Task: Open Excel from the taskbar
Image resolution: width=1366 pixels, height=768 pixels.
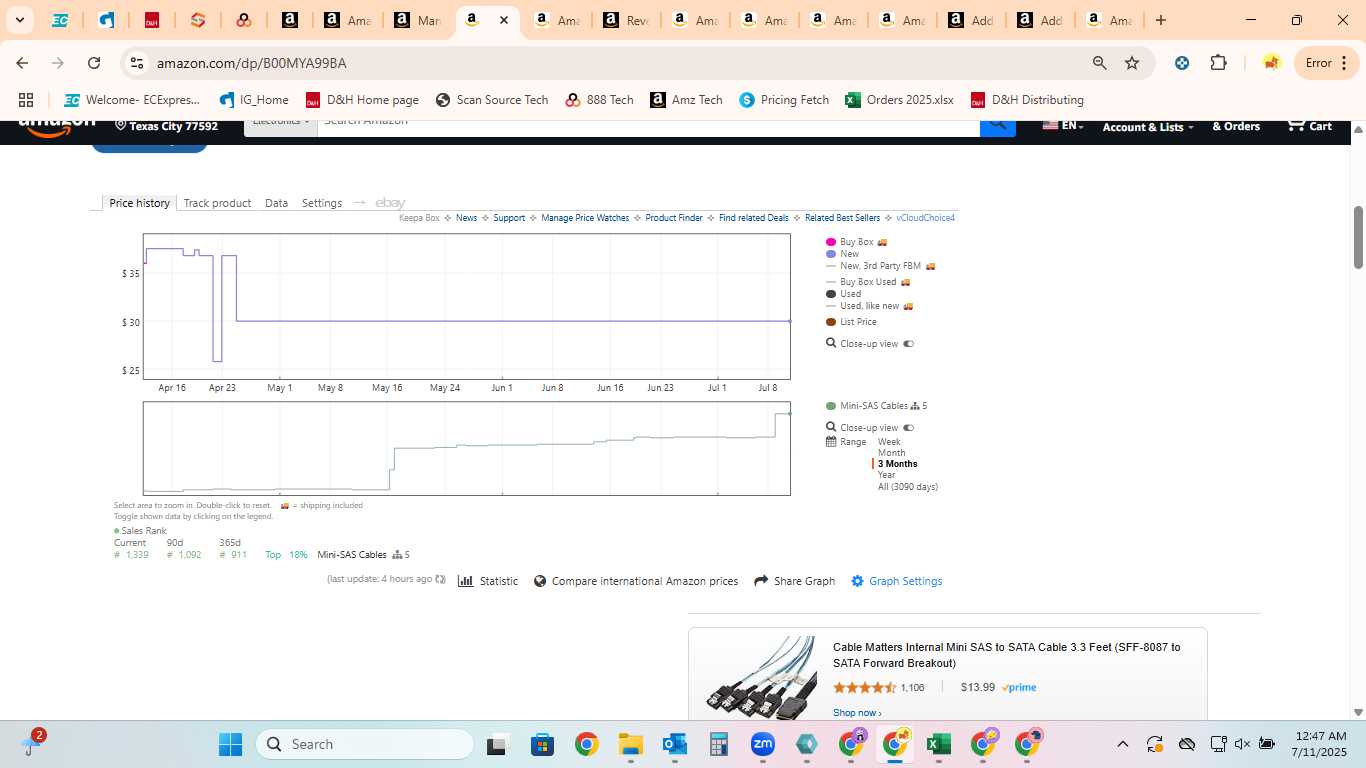Action: pyautogui.click(x=938, y=744)
